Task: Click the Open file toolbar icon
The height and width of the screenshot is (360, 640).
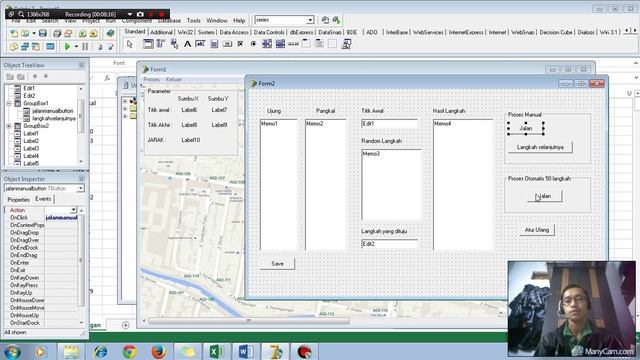Action: 25,33
